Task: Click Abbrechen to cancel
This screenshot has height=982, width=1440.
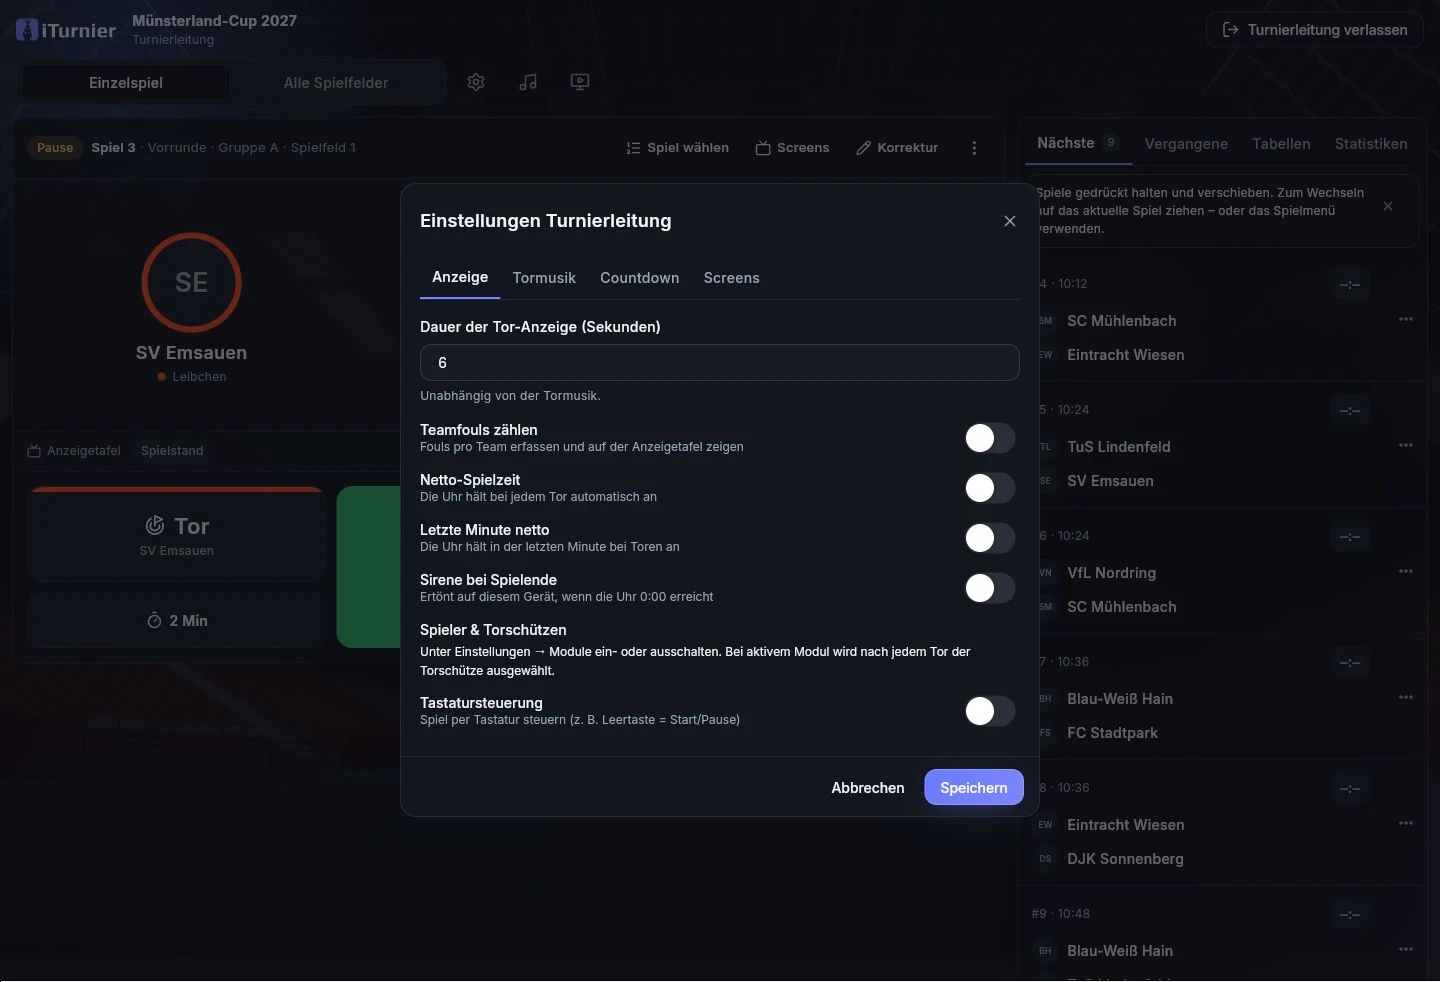Action: [868, 788]
